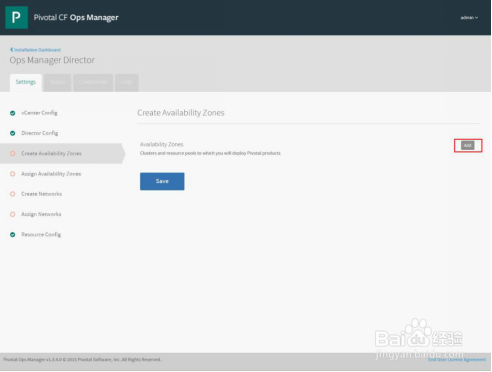Image resolution: width=492 pixels, height=372 pixels.
Task: Click the Create Availability Zones page heading
Action: tap(181, 113)
